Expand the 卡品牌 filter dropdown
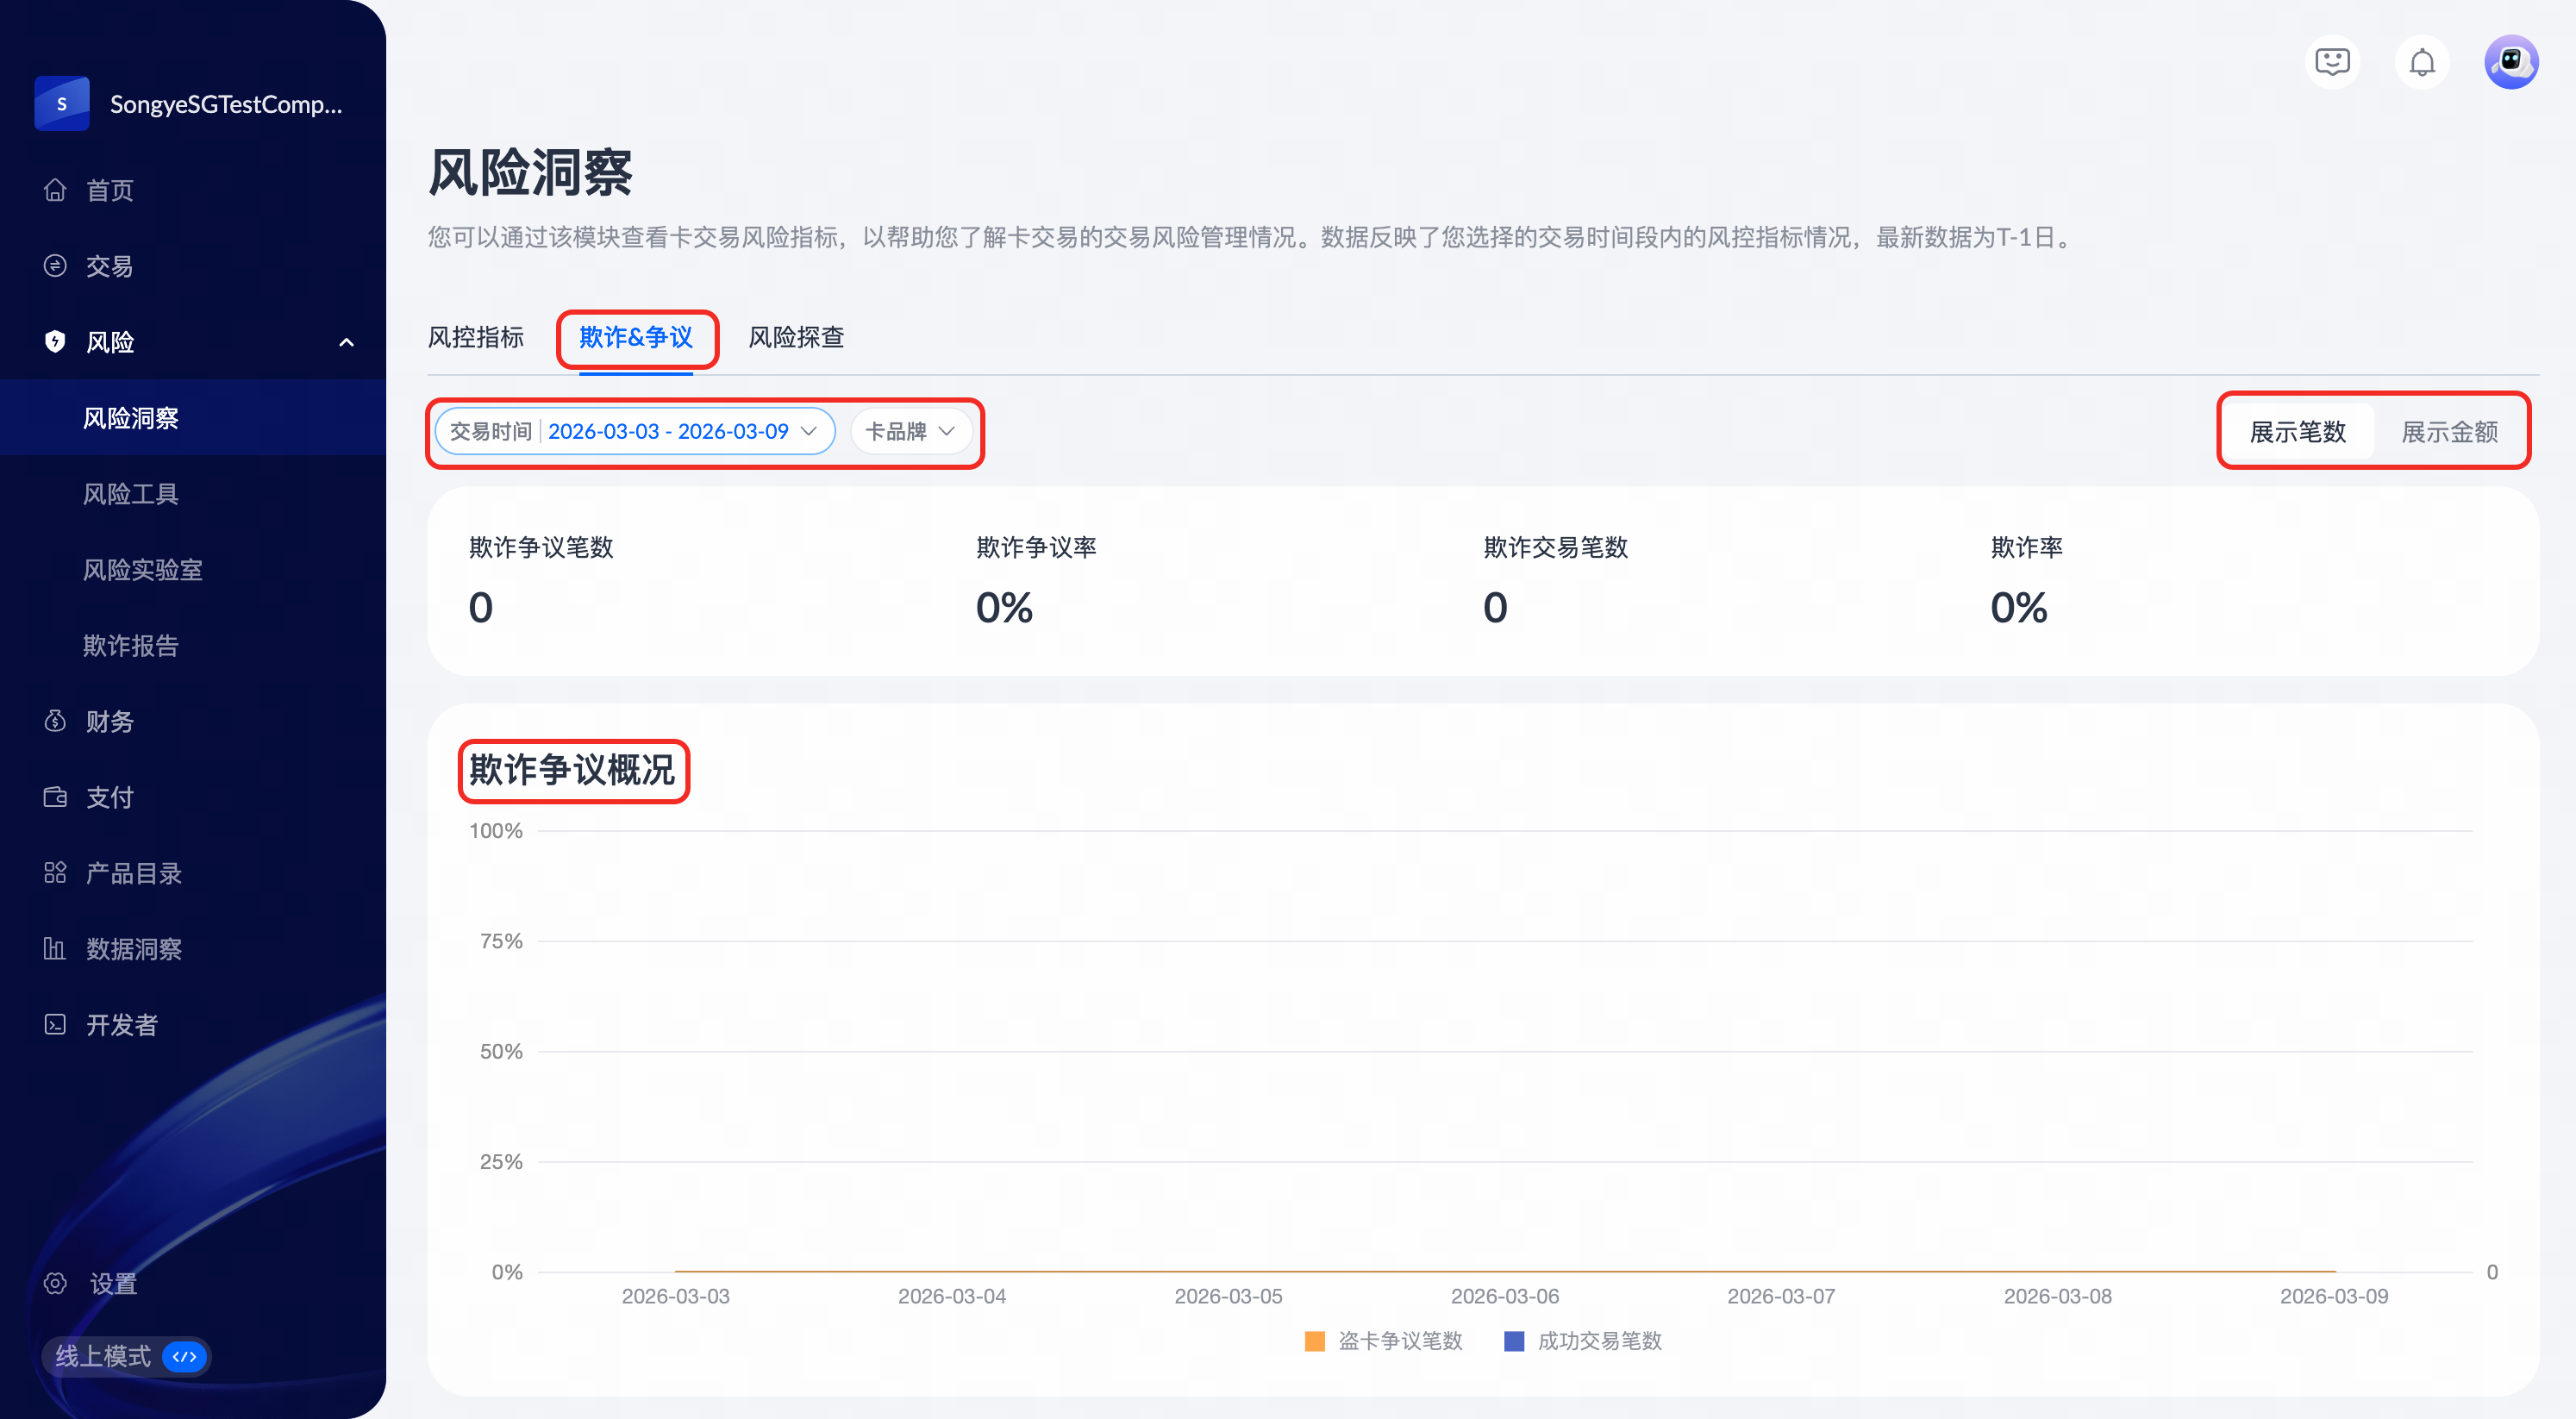 click(x=910, y=431)
